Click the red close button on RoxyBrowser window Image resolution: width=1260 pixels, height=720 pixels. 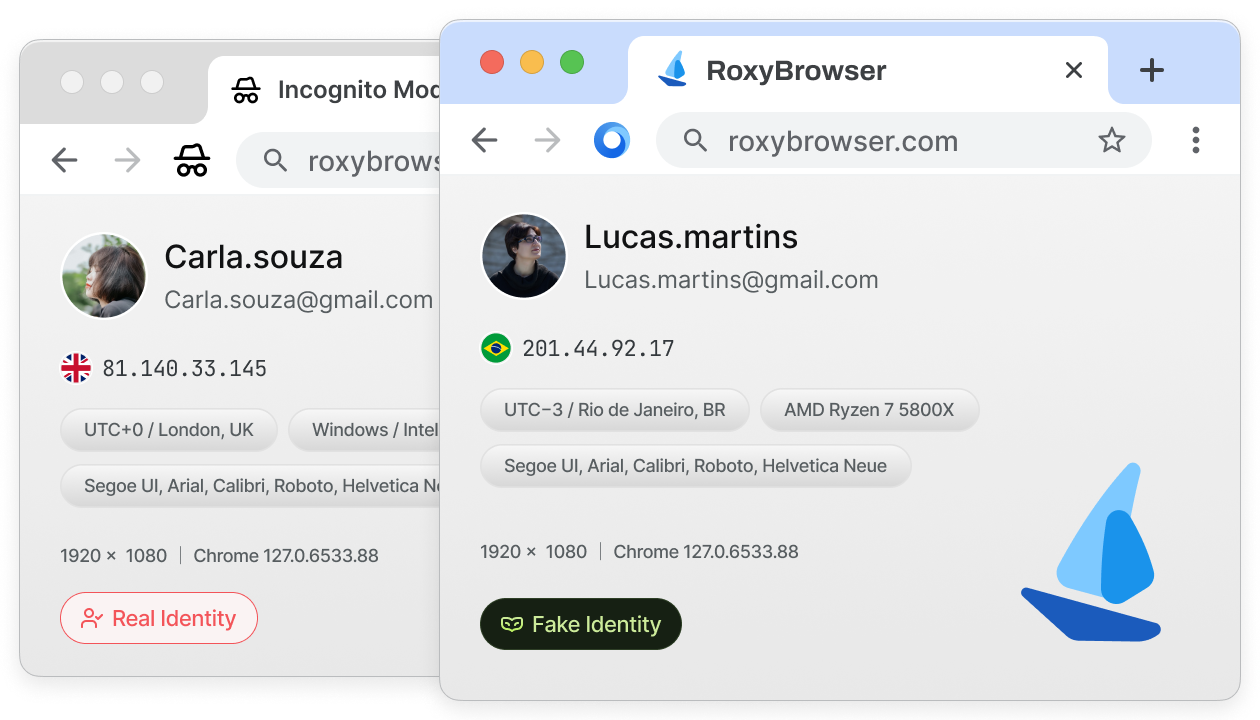coord(492,62)
